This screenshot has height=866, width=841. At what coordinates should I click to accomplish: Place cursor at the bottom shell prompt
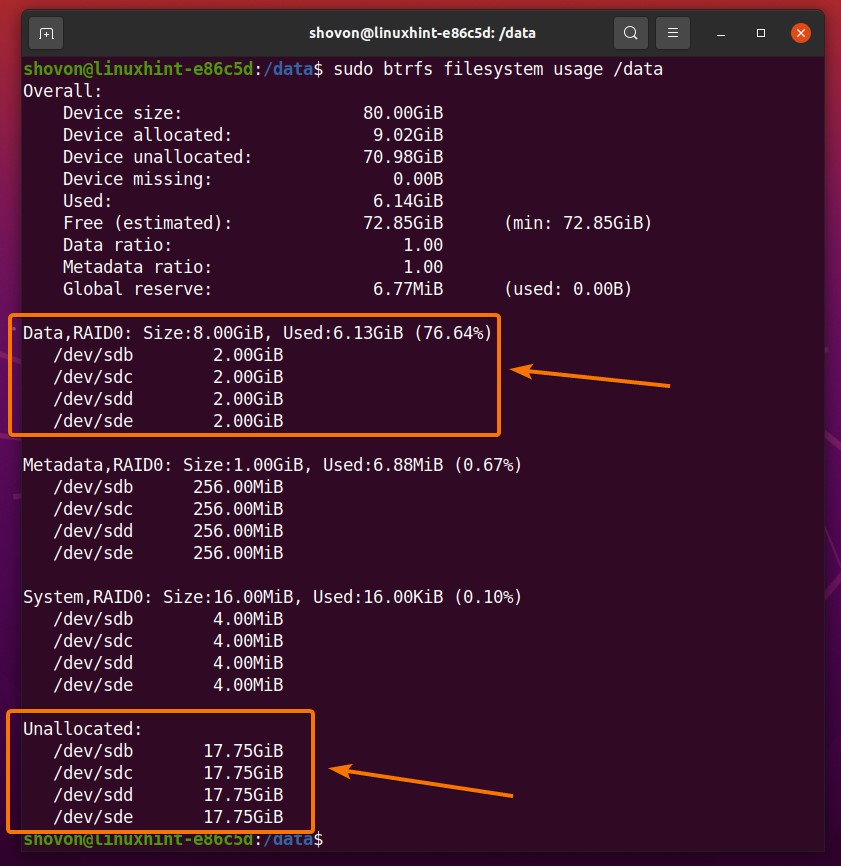pos(330,839)
